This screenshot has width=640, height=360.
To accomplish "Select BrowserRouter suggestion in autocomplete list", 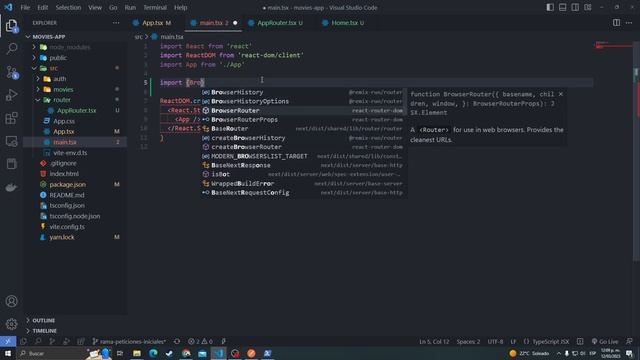I will pyautogui.click(x=302, y=110).
